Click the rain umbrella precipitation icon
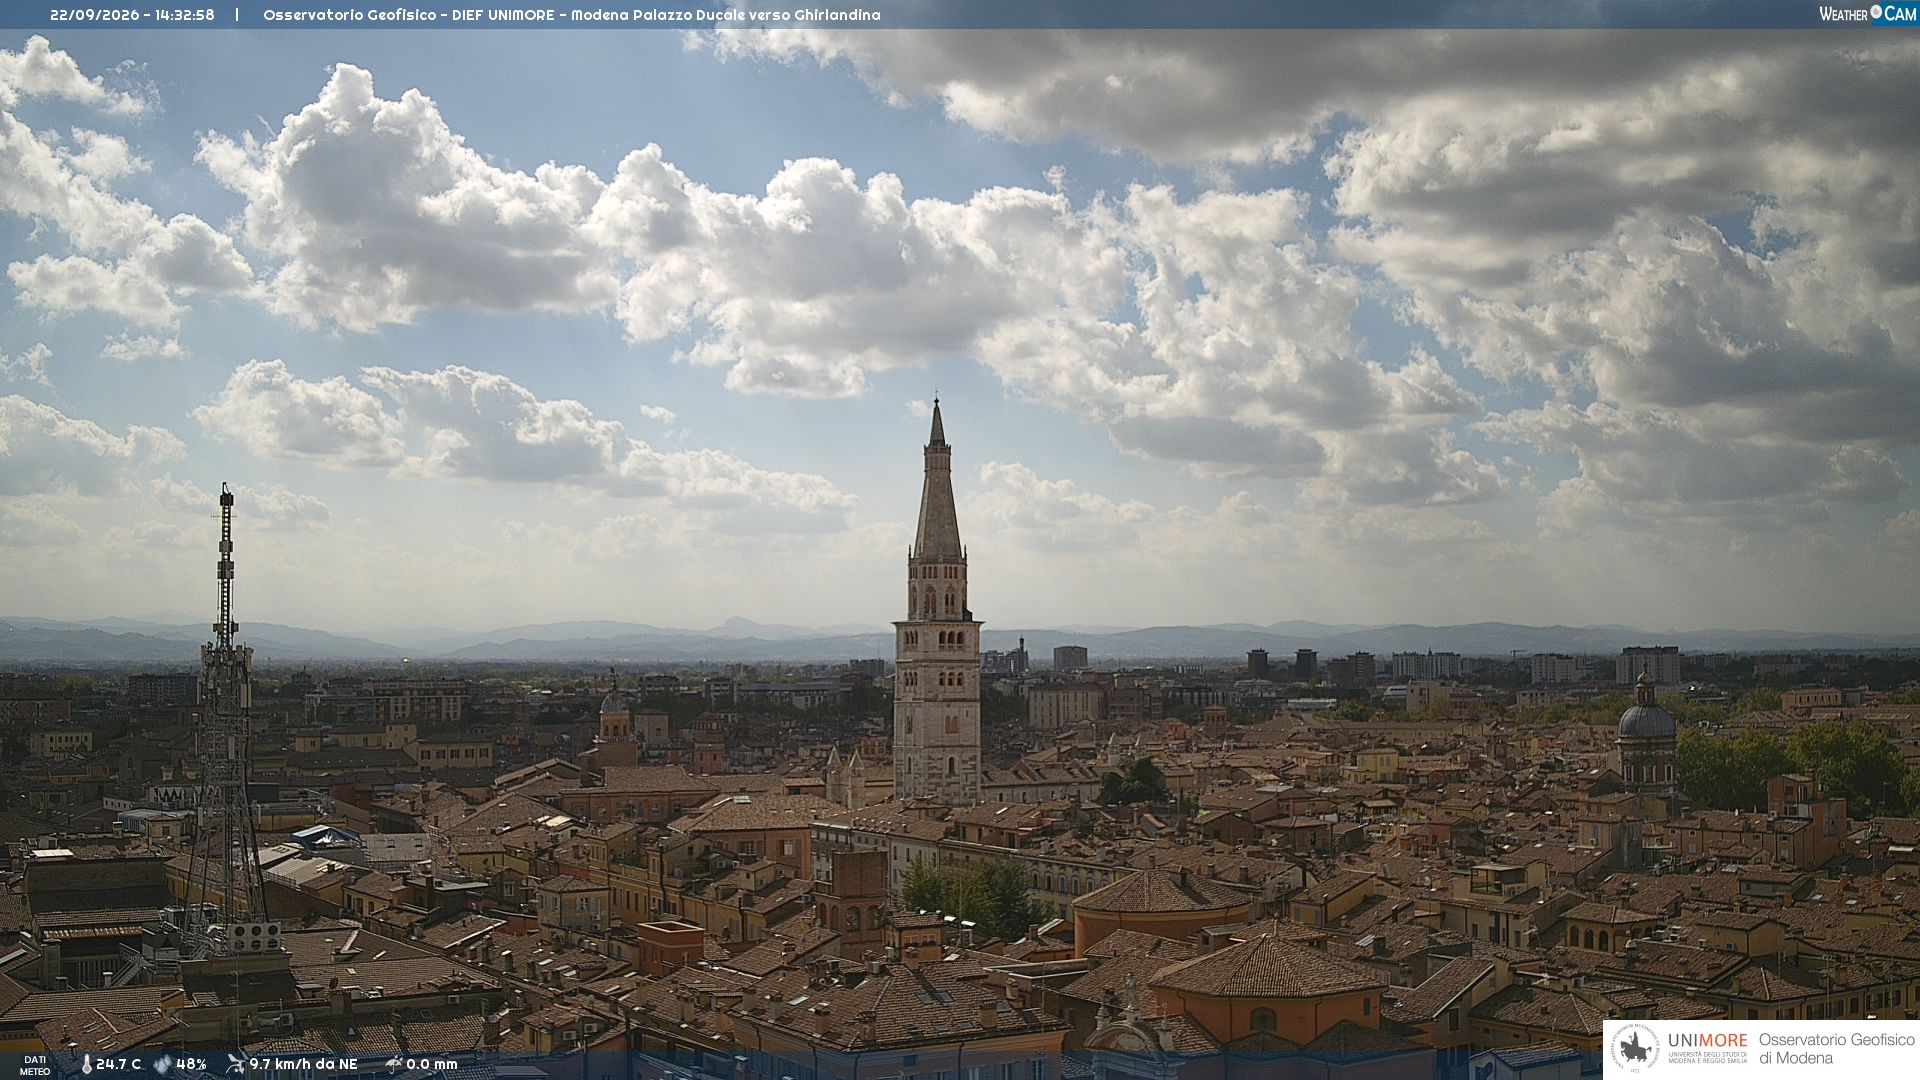Viewport: 1920px width, 1080px height. [393, 1064]
